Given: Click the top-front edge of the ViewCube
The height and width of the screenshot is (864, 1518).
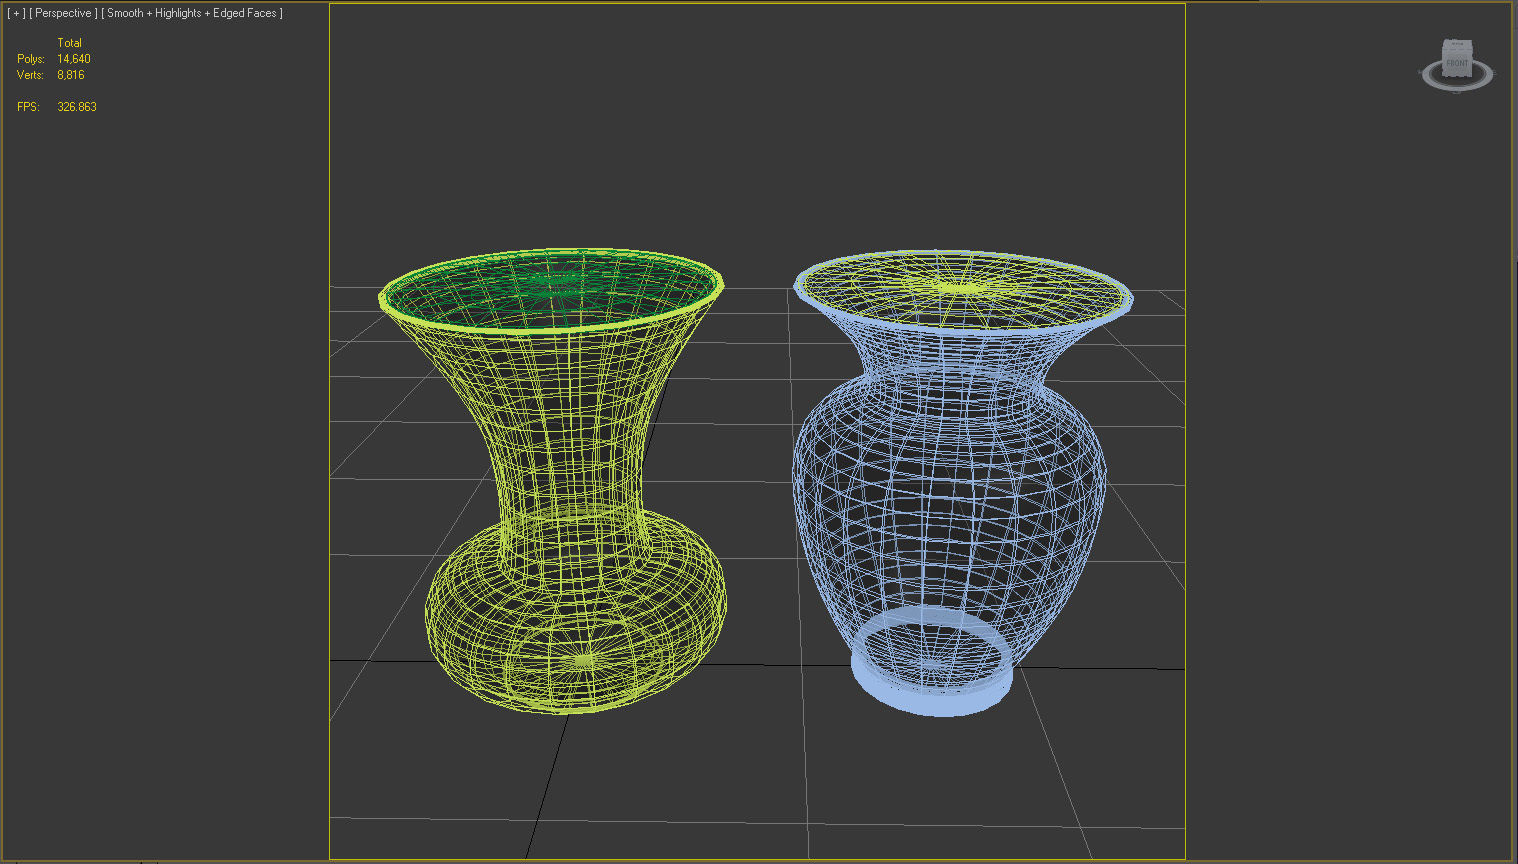Looking at the screenshot, I should click(1456, 49).
